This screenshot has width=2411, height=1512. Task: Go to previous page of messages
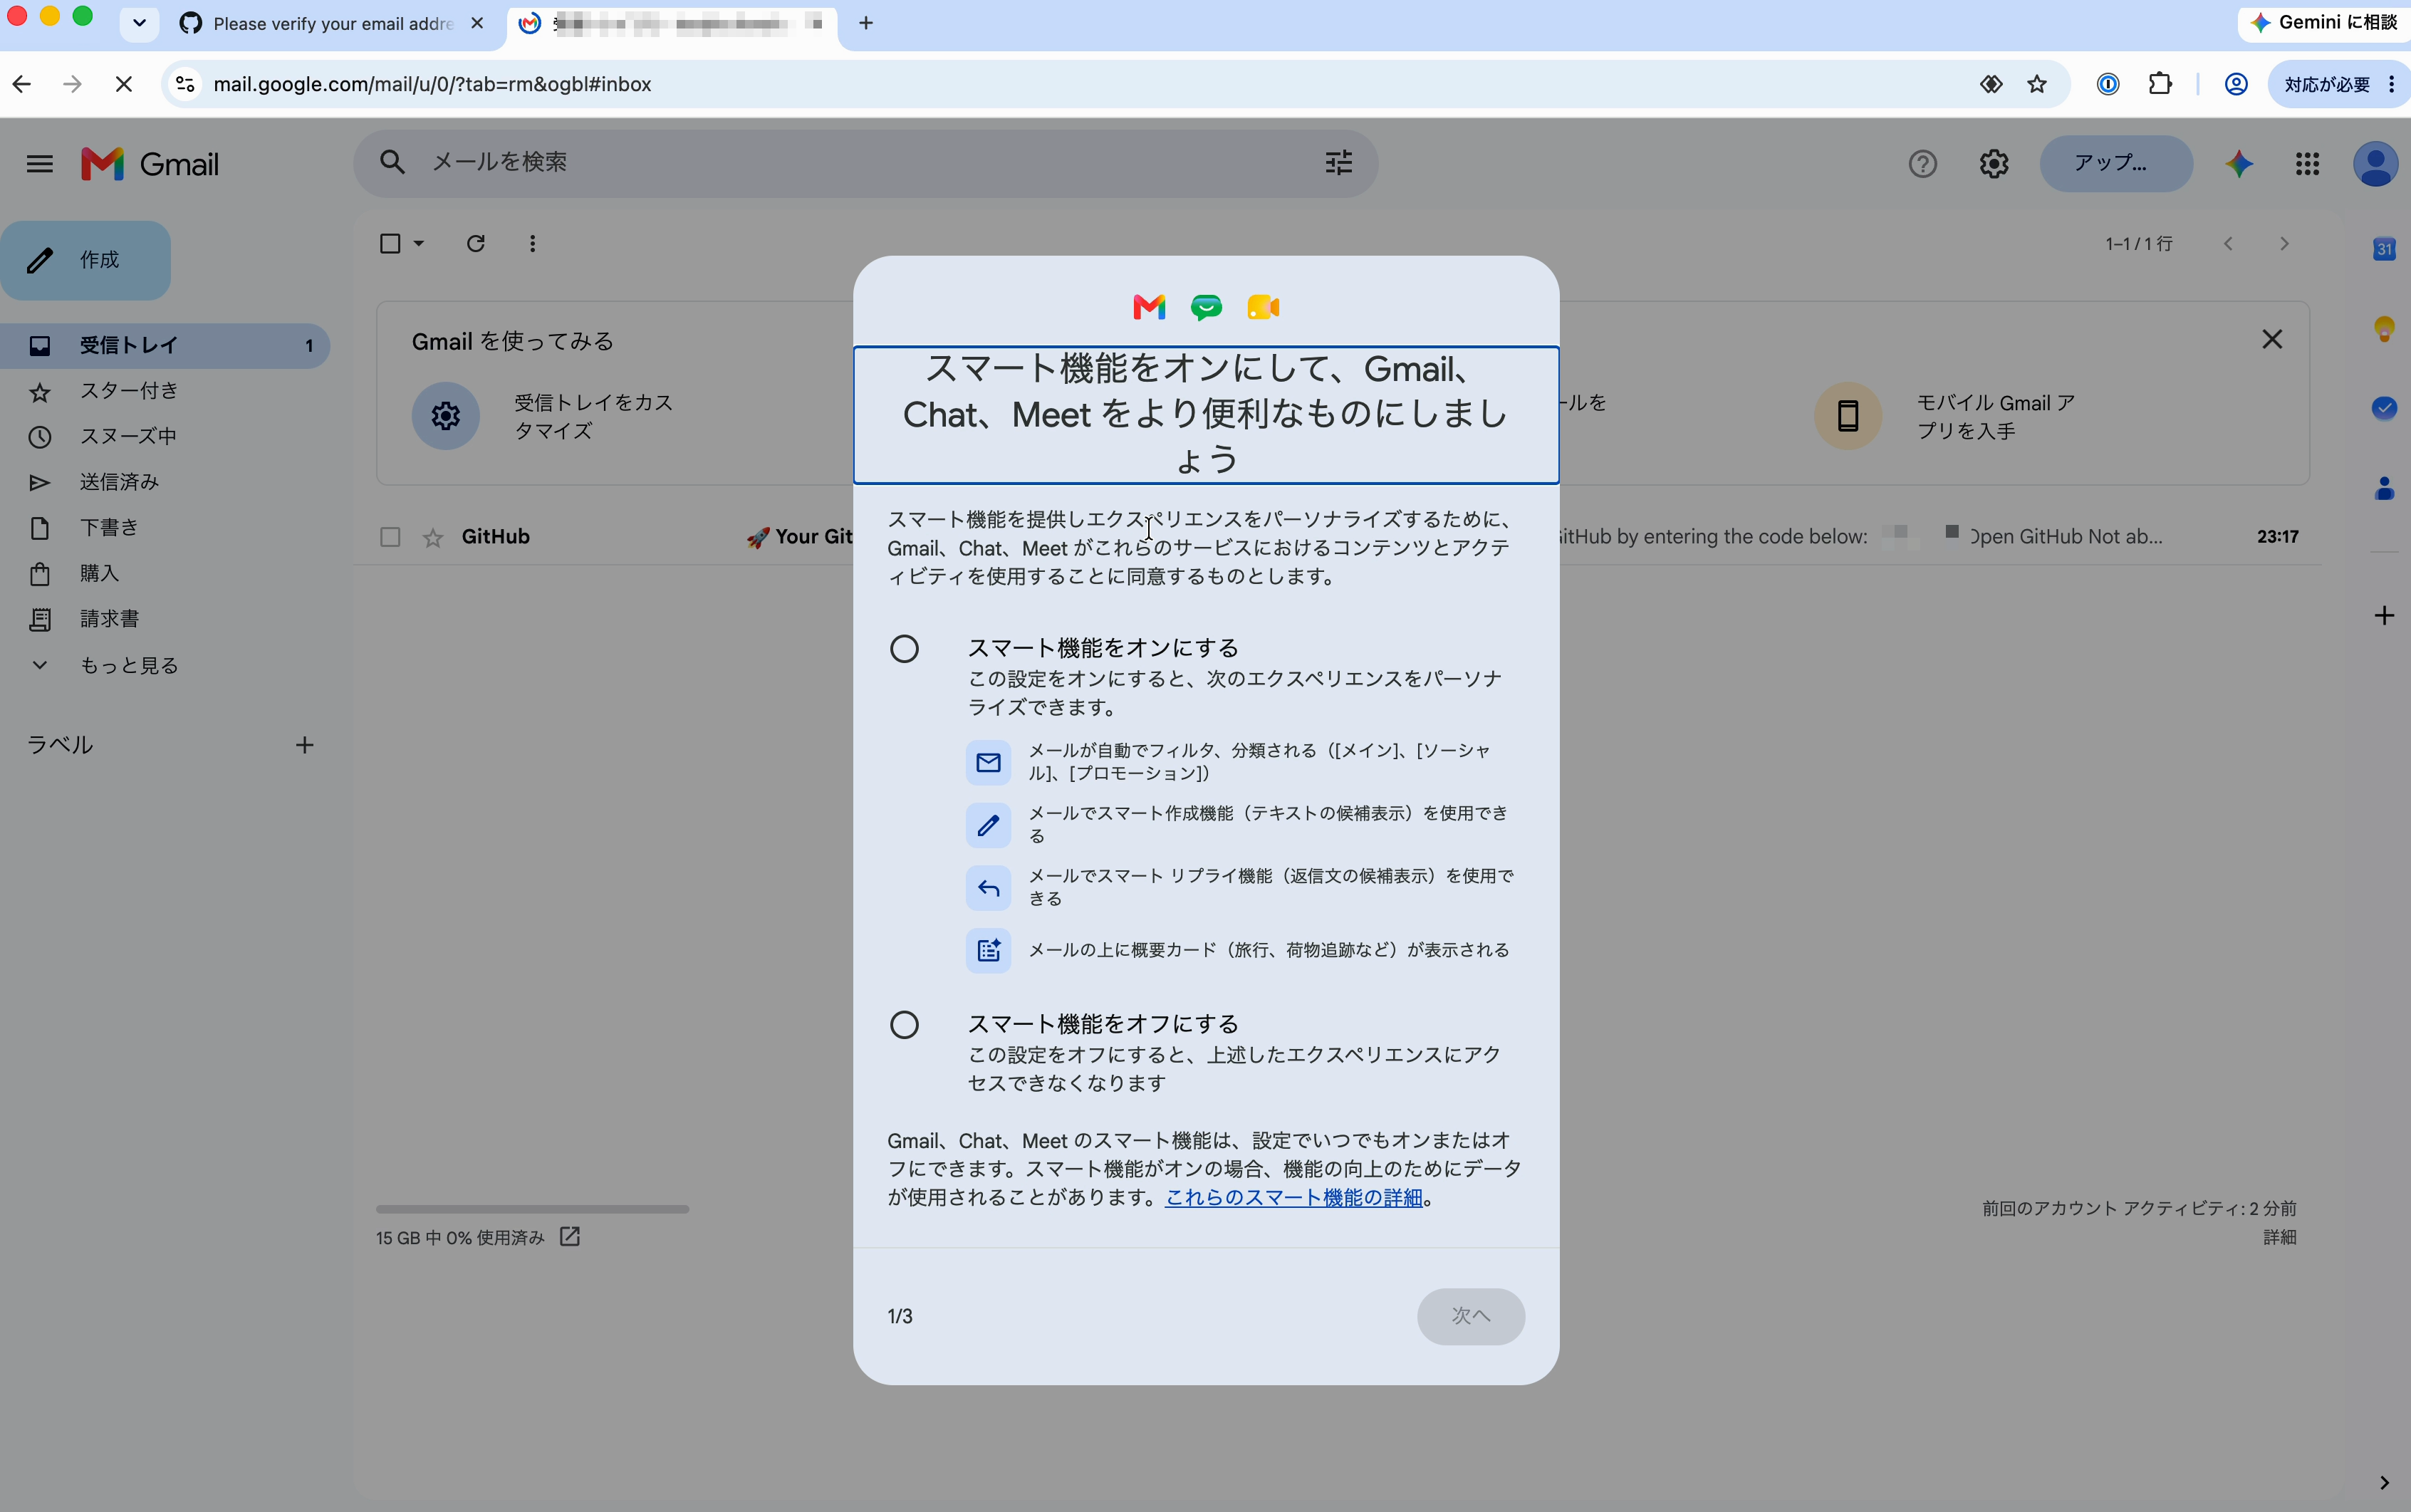pos(2228,243)
